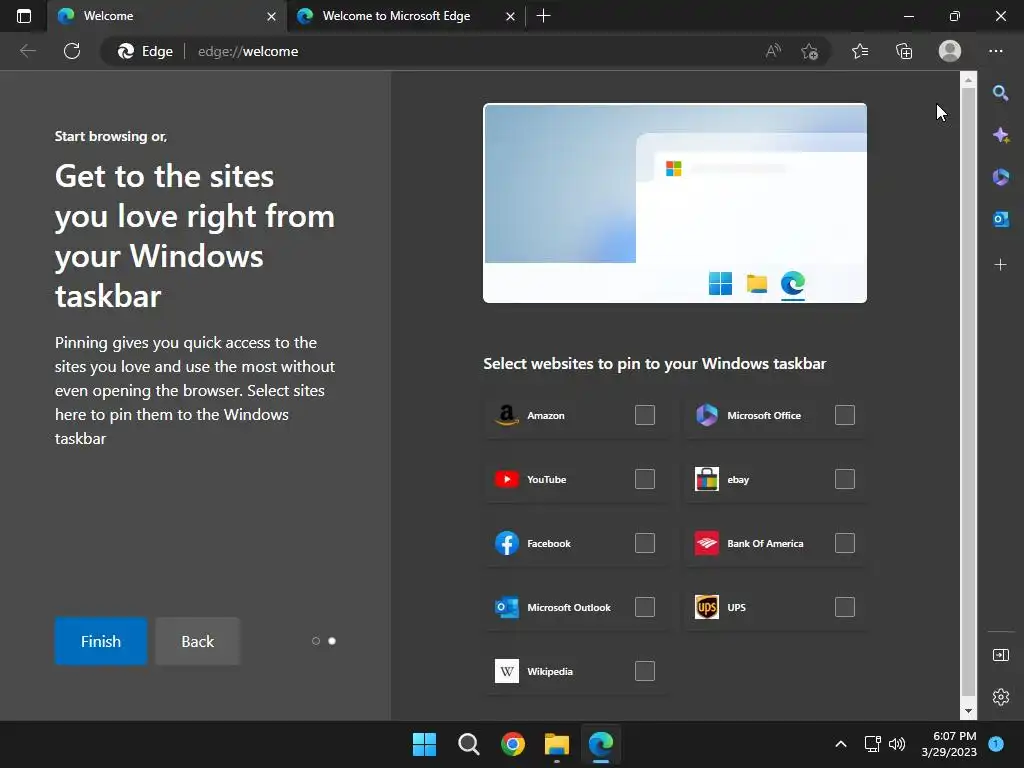Open File Explorer from taskbar

(x=557, y=744)
